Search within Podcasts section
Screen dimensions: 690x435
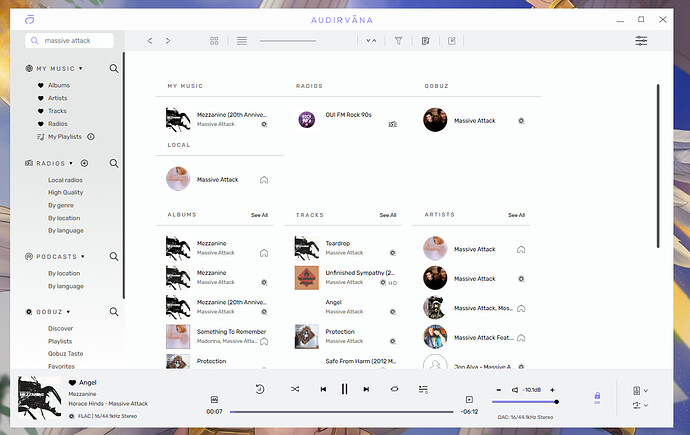tap(114, 256)
